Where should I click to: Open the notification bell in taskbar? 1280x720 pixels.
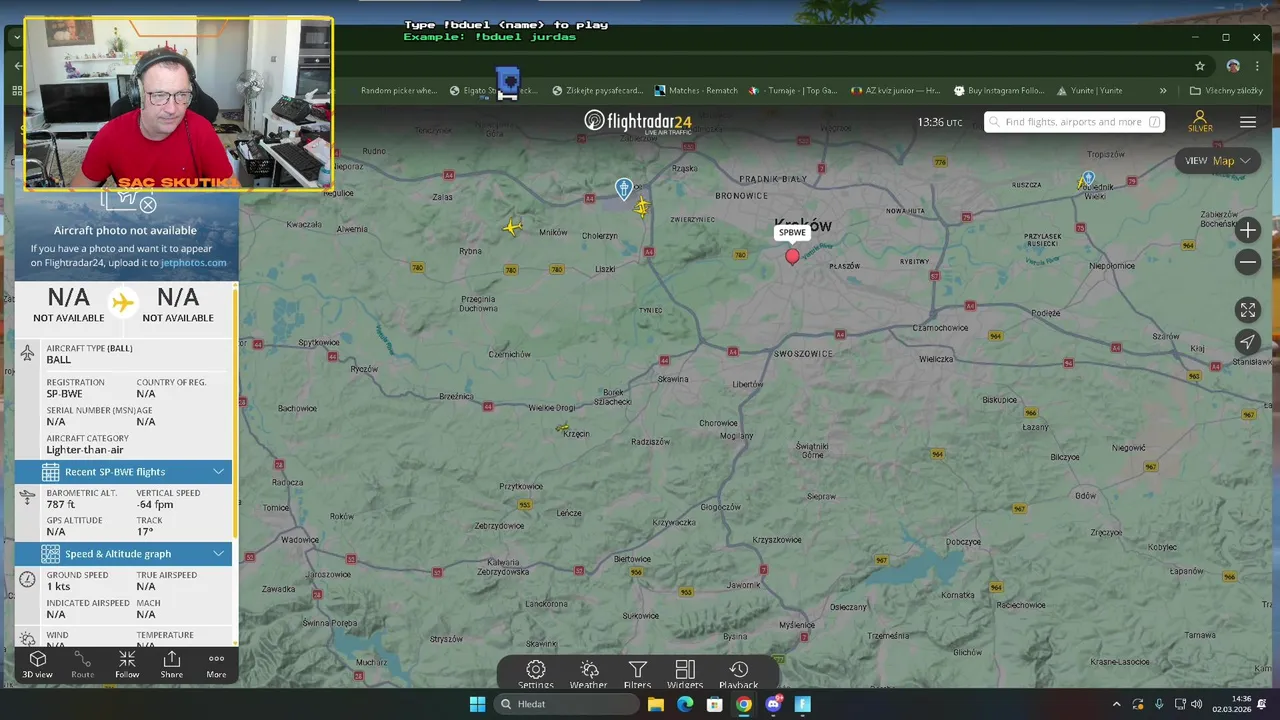tap(1261, 704)
